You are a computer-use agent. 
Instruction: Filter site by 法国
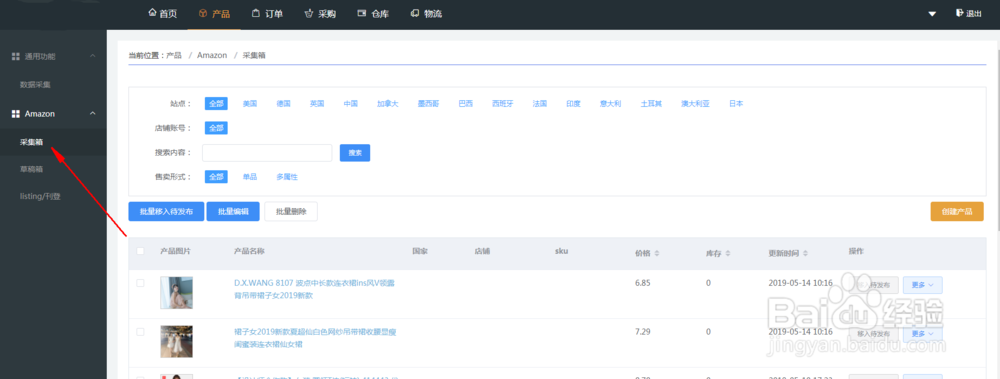pos(540,103)
